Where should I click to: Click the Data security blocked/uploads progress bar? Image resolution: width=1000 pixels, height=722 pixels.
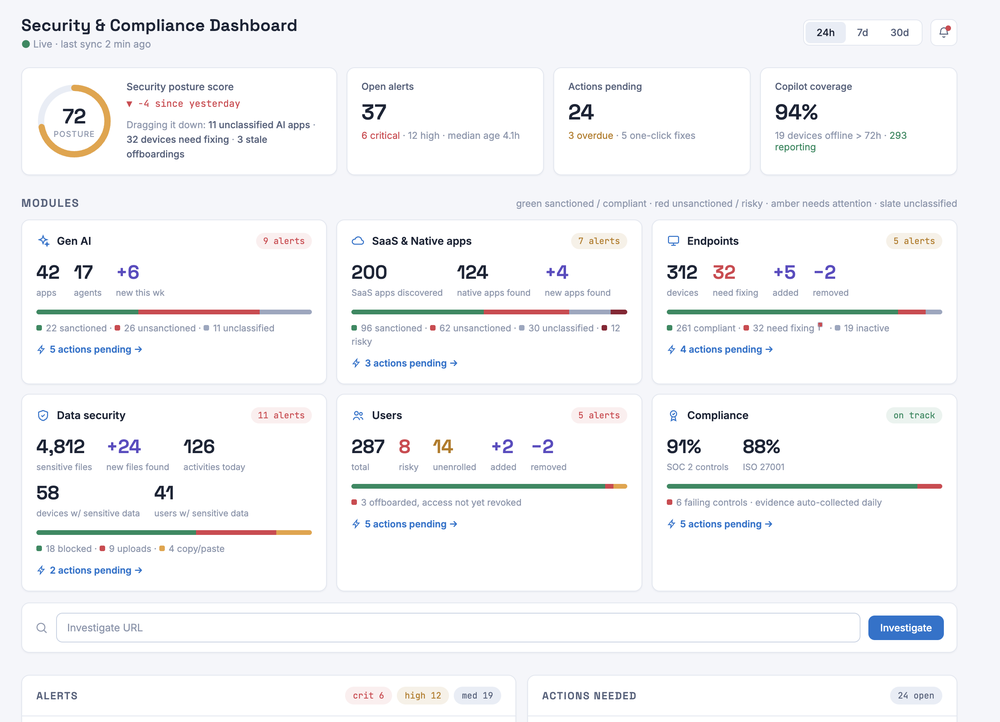pos(174,533)
